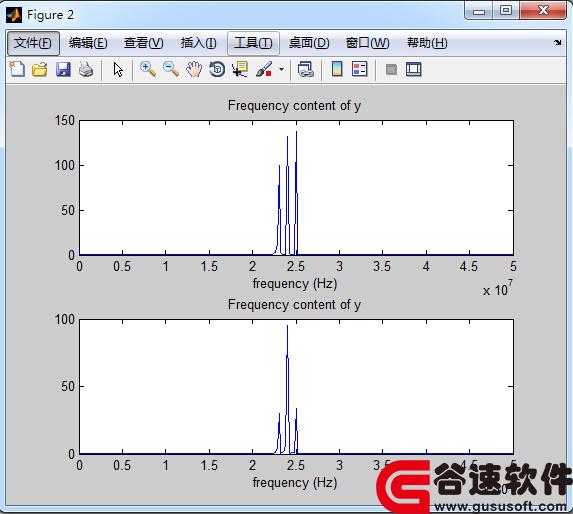The height and width of the screenshot is (514, 573).
Task: Select the Brush data tool
Action: 264,69
